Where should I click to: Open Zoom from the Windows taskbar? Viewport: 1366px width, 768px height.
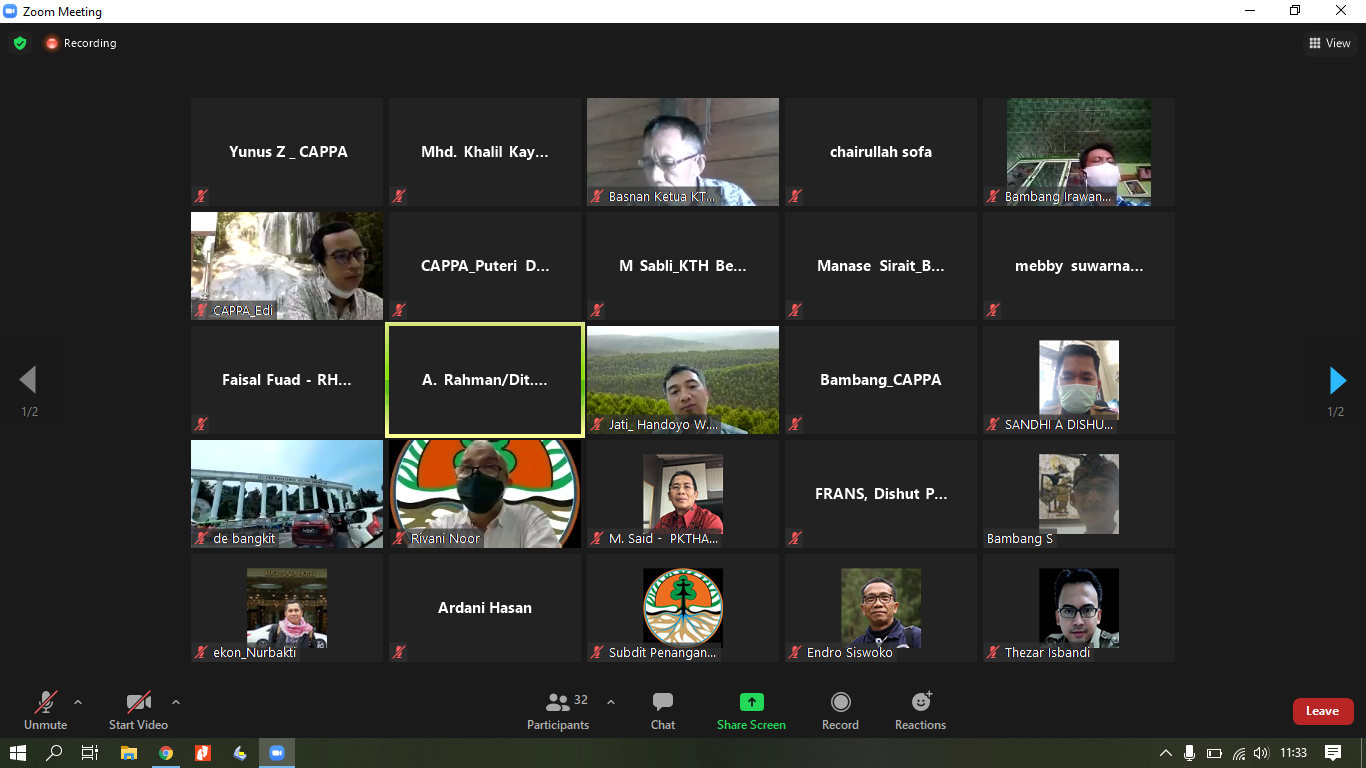[x=277, y=753]
